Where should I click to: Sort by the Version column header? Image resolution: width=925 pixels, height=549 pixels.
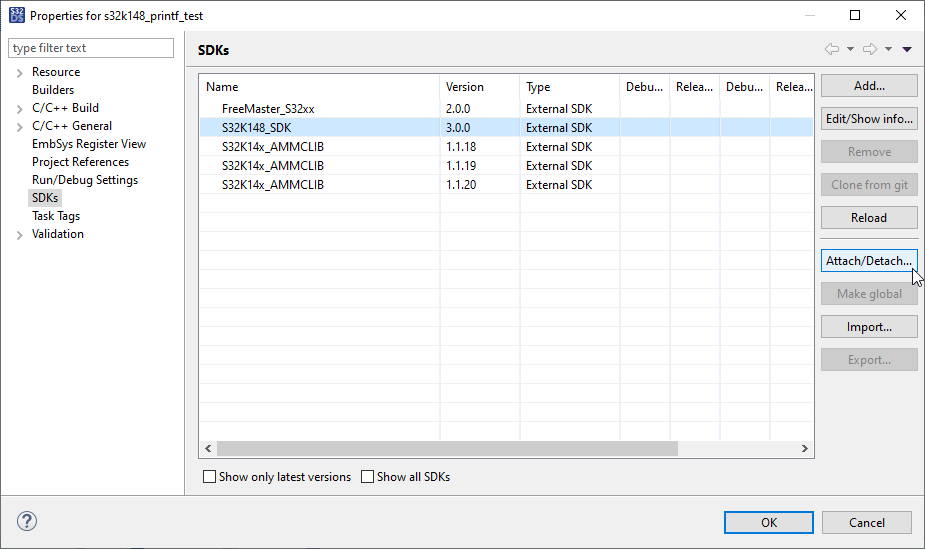(480, 87)
